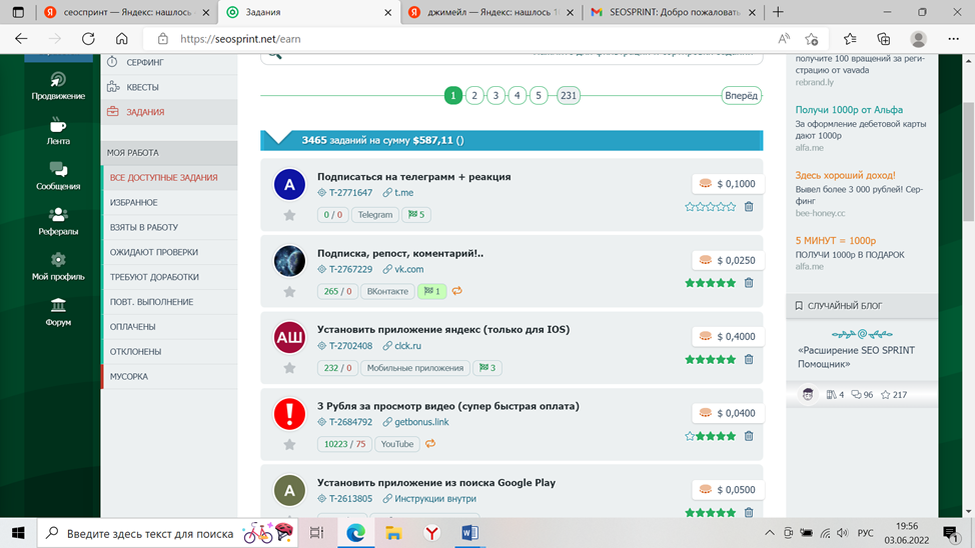Trash the Подписка, репост task
The image size is (975, 548).
[749, 283]
